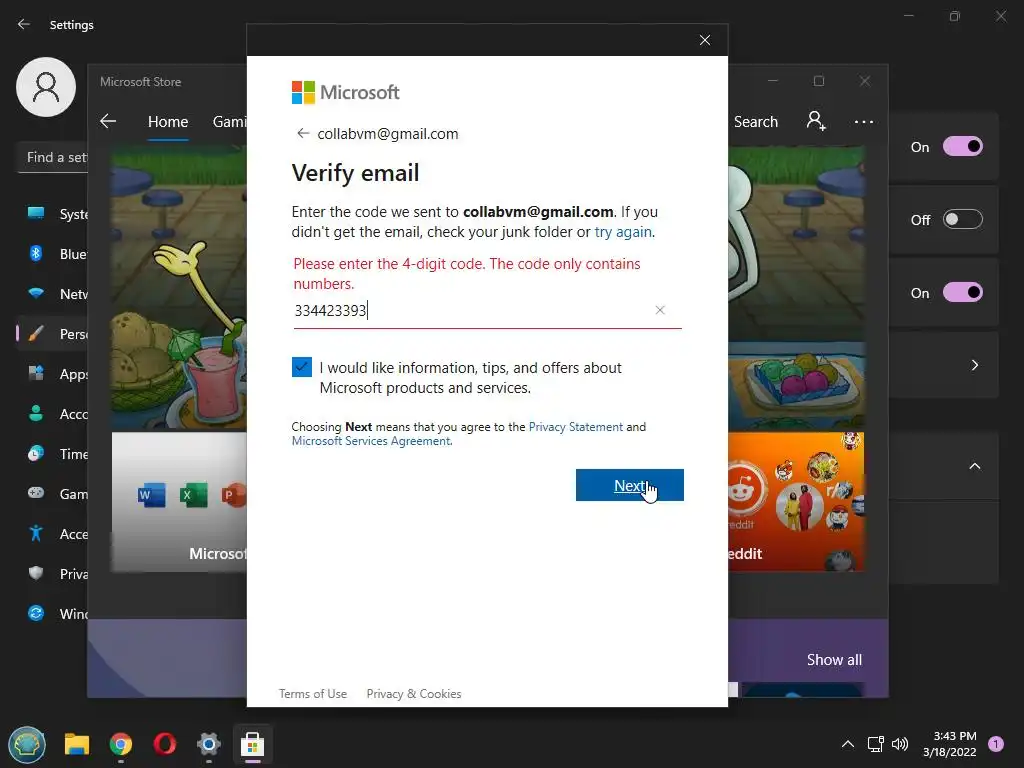Go back from collabvm@gmail.com with the arrow

click(303, 133)
